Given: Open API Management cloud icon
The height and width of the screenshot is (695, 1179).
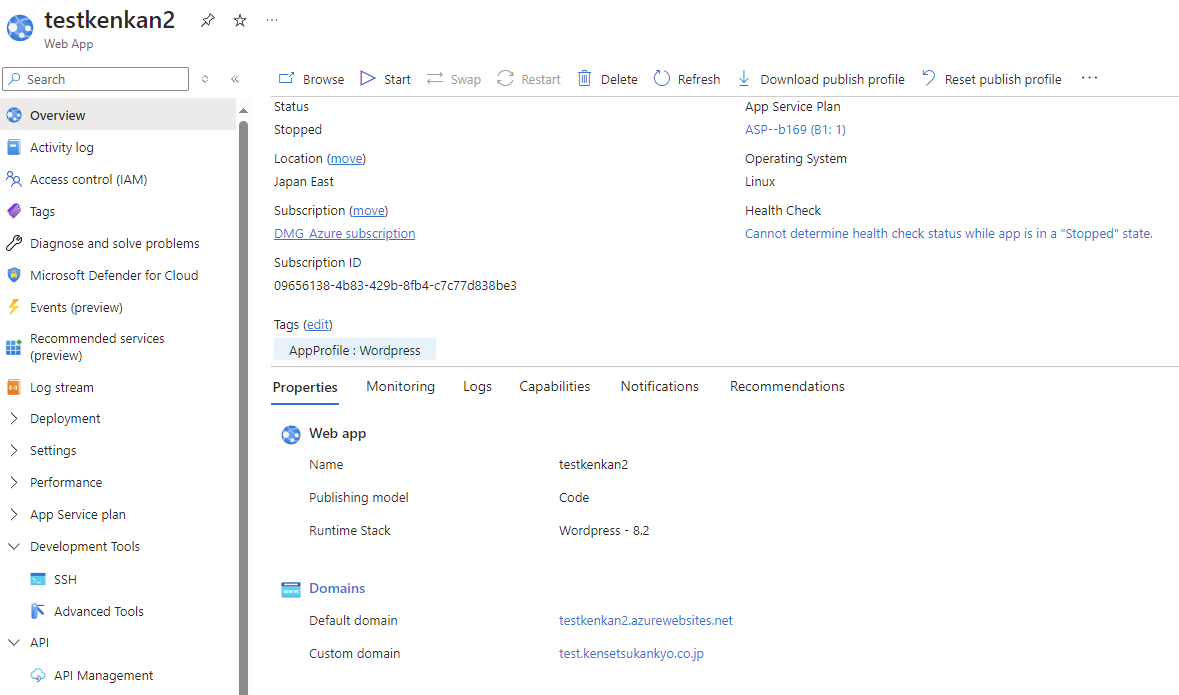Looking at the screenshot, I should [38, 675].
